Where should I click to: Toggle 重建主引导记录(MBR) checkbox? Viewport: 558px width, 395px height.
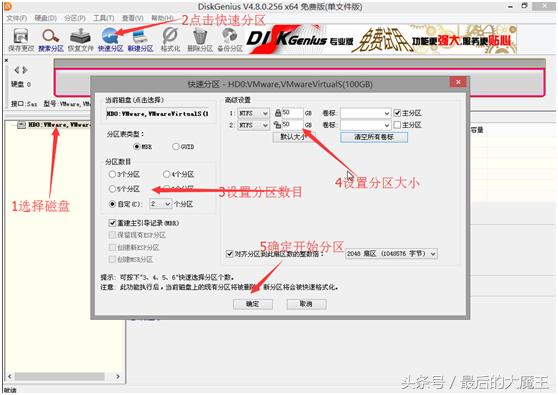[x=112, y=223]
